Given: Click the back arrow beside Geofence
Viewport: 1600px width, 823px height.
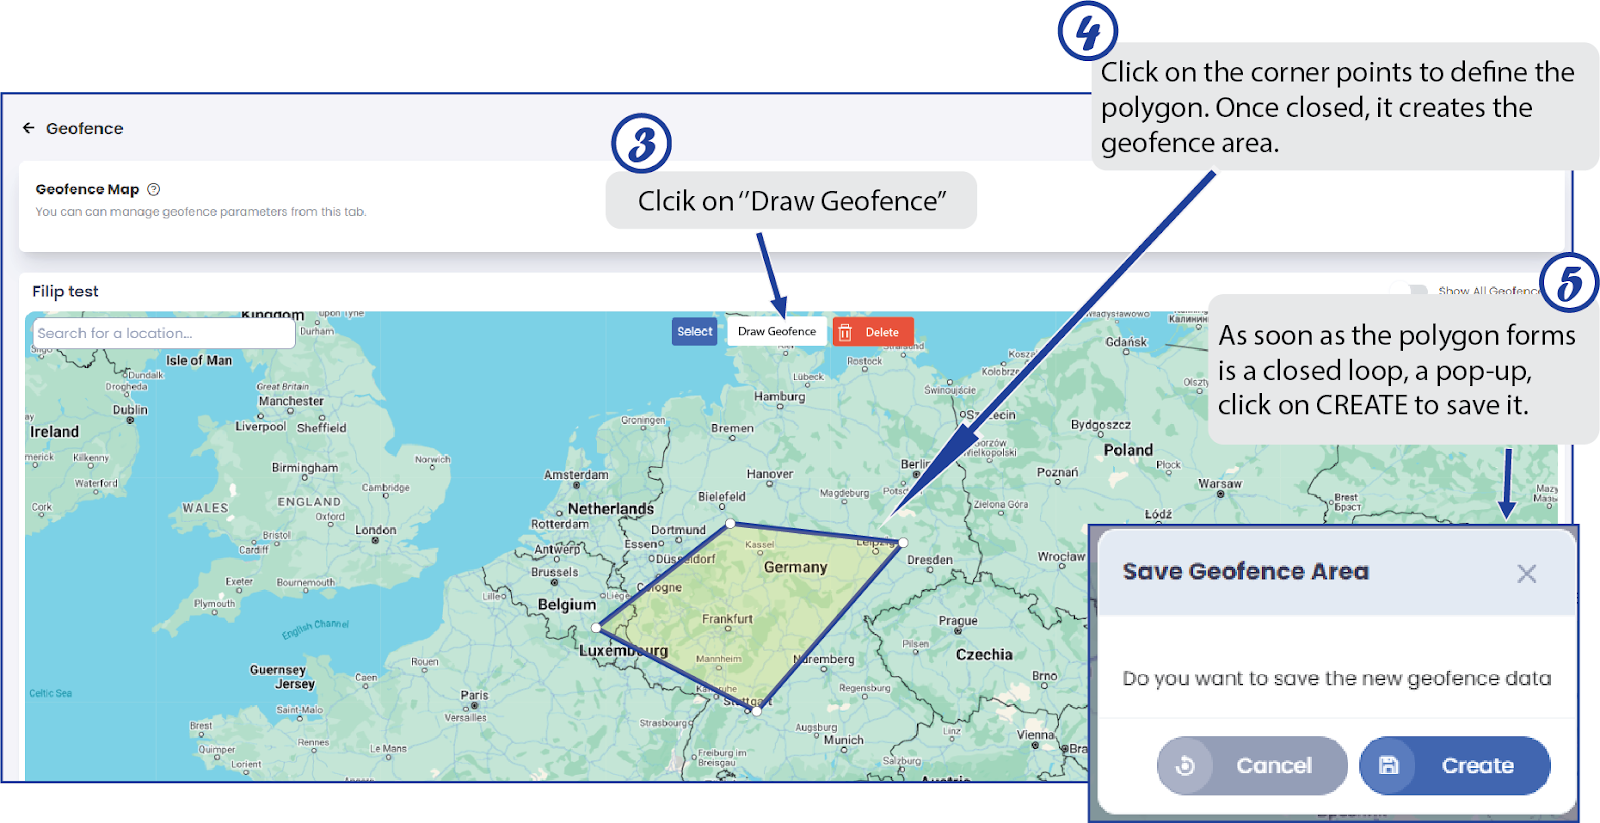Looking at the screenshot, I should [x=29, y=128].
